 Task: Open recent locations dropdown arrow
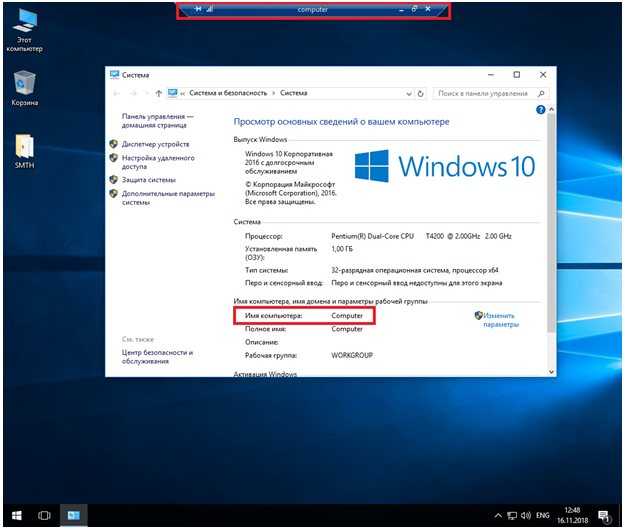(146, 93)
